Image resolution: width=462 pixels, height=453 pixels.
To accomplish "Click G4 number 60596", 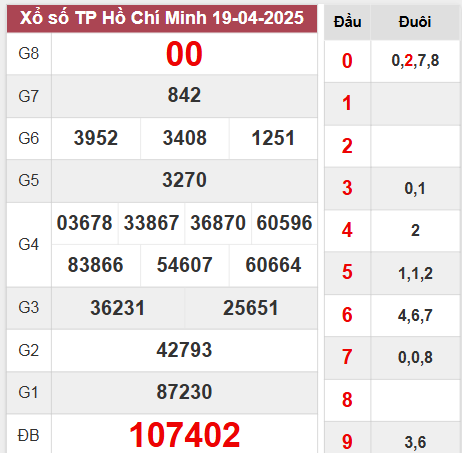I will click(284, 223).
